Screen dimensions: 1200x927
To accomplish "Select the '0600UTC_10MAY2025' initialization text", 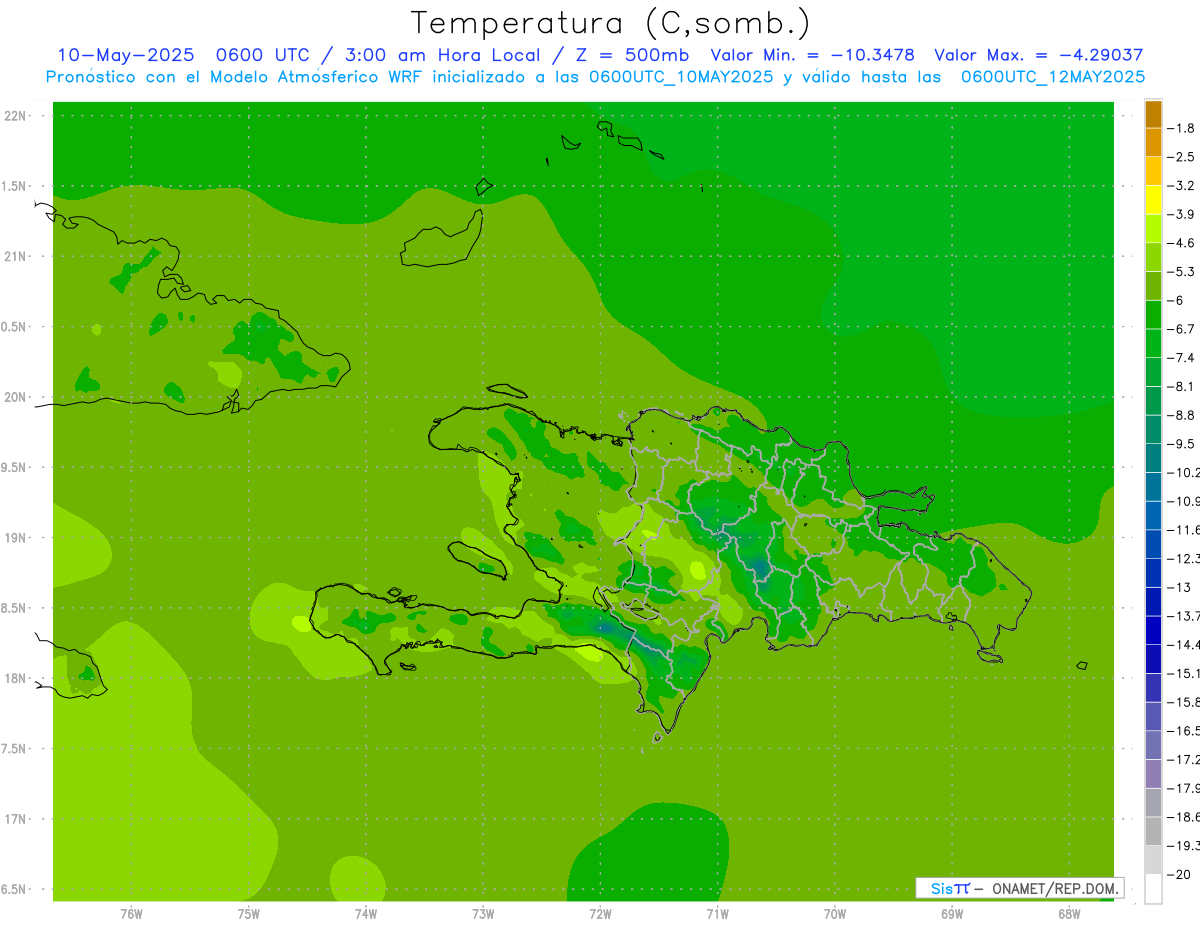I will click(x=681, y=77).
